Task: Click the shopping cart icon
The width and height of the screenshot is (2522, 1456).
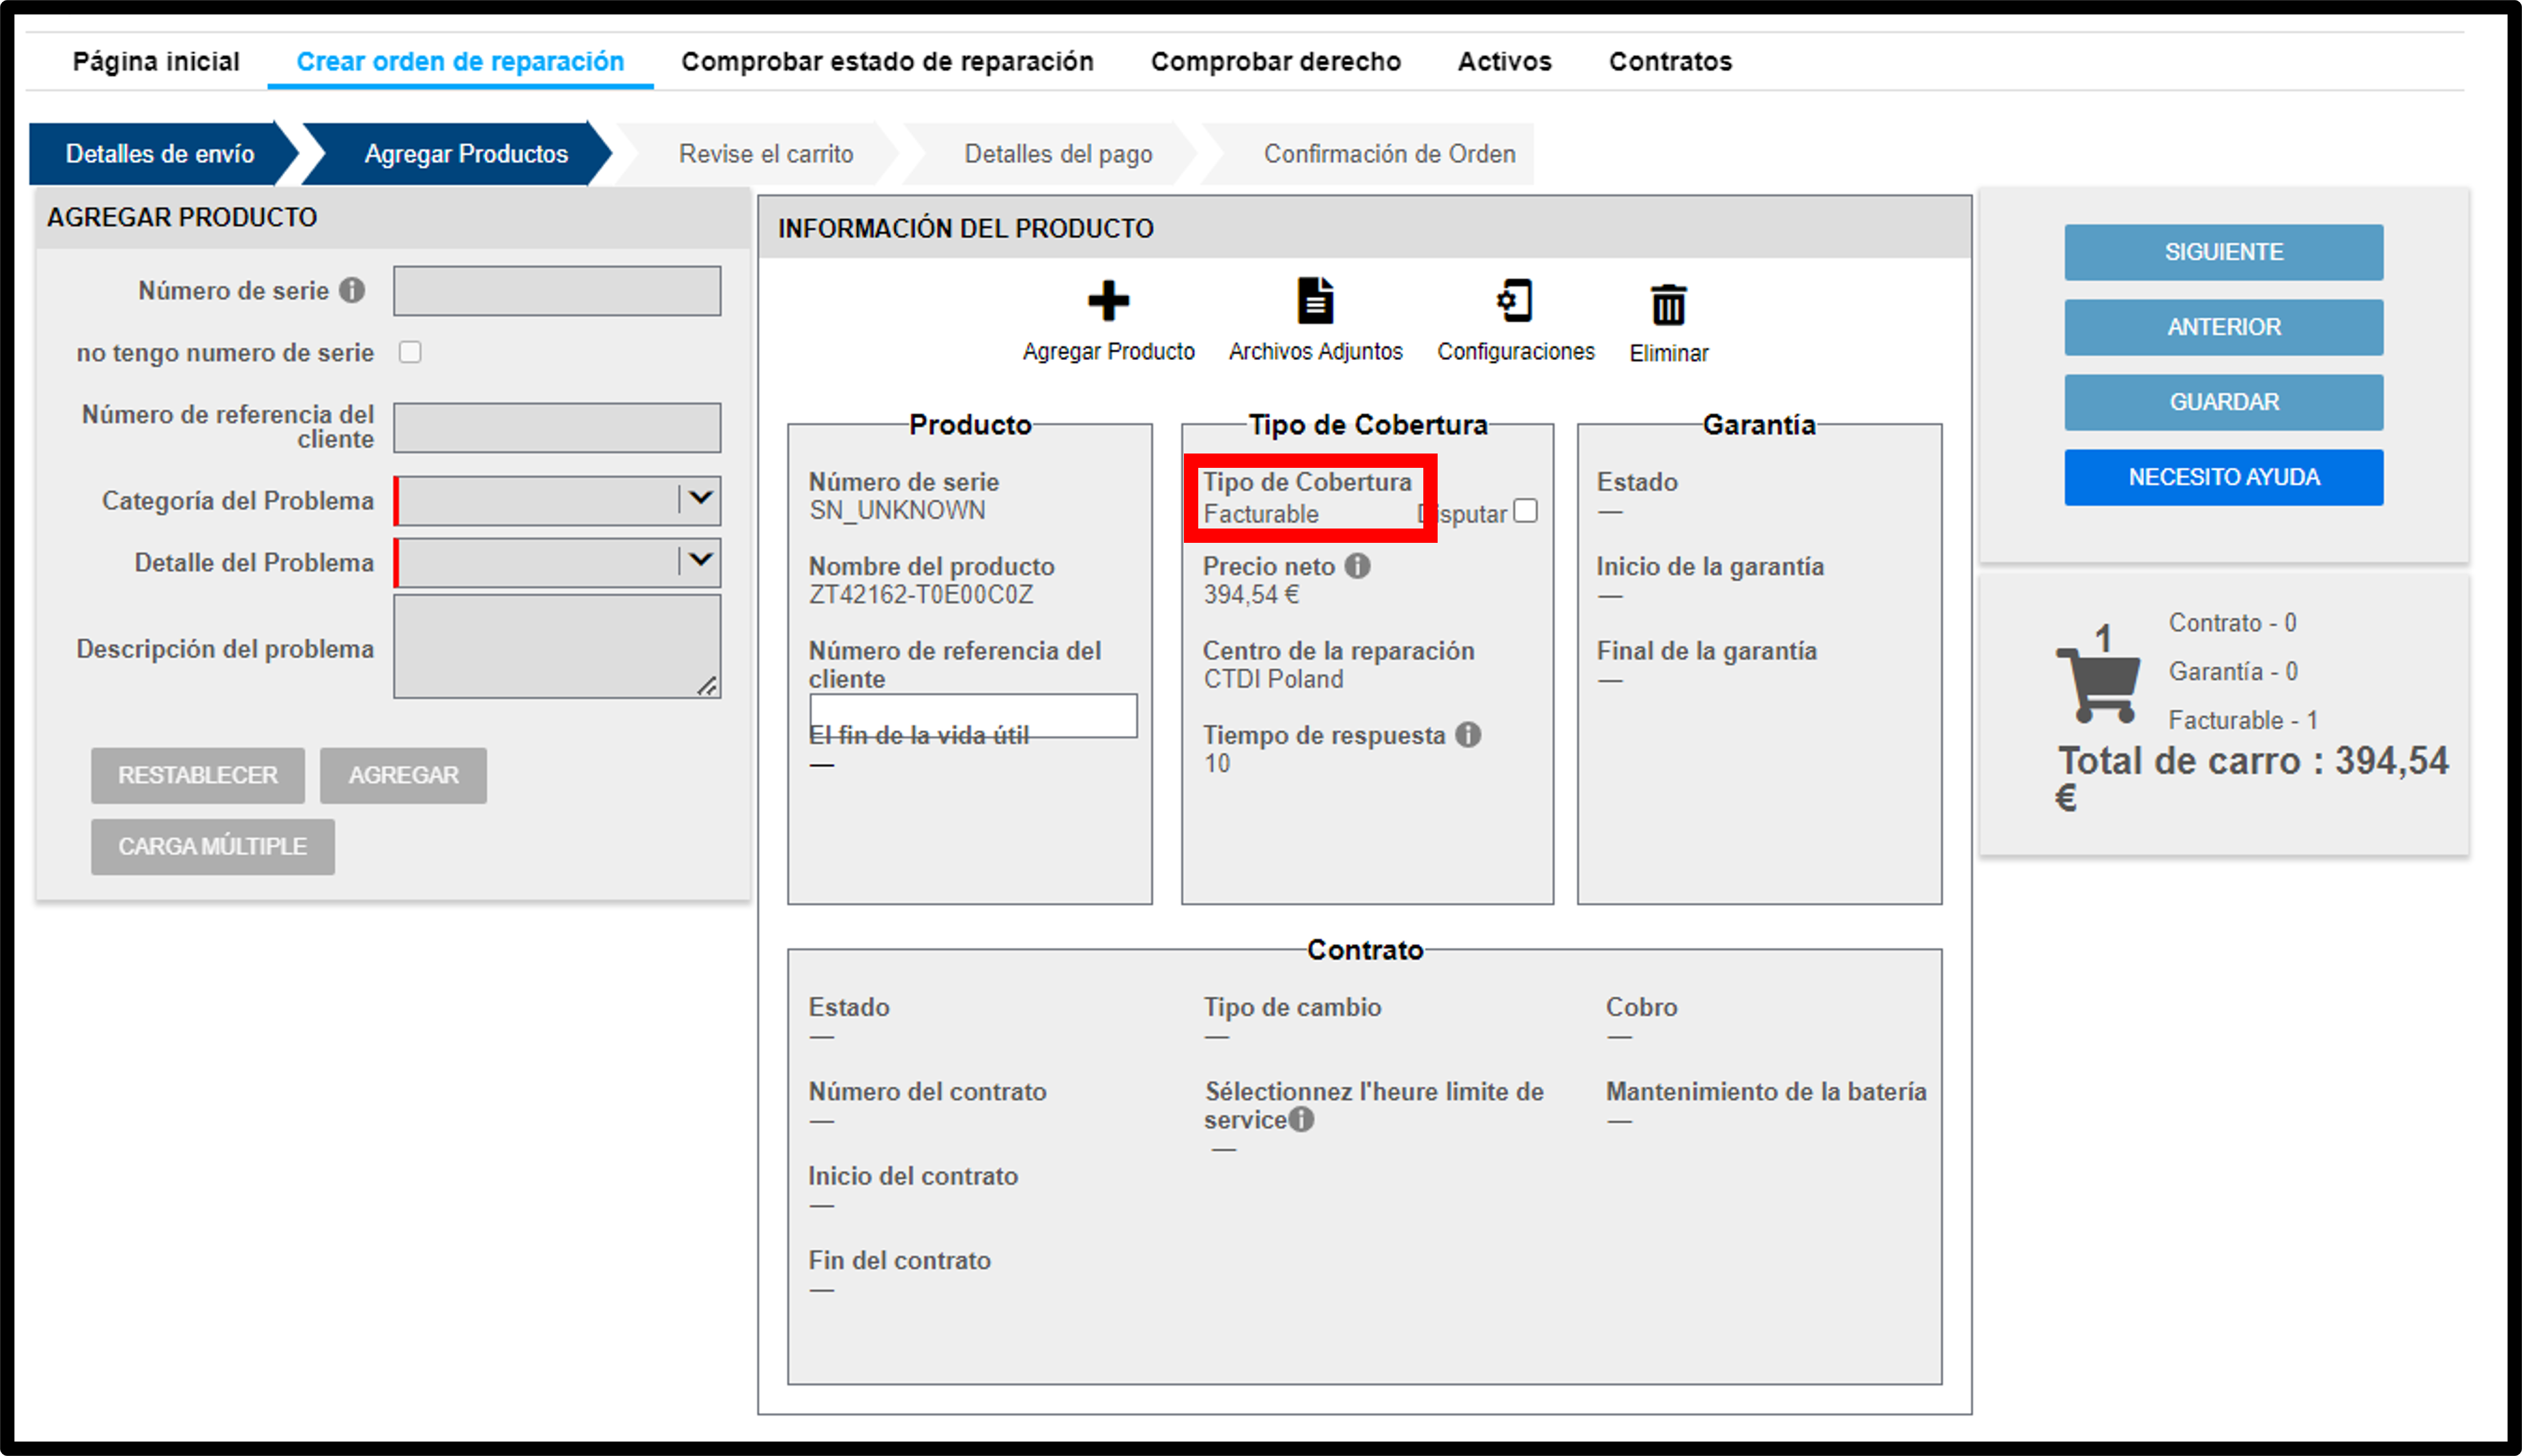Action: [2098, 685]
